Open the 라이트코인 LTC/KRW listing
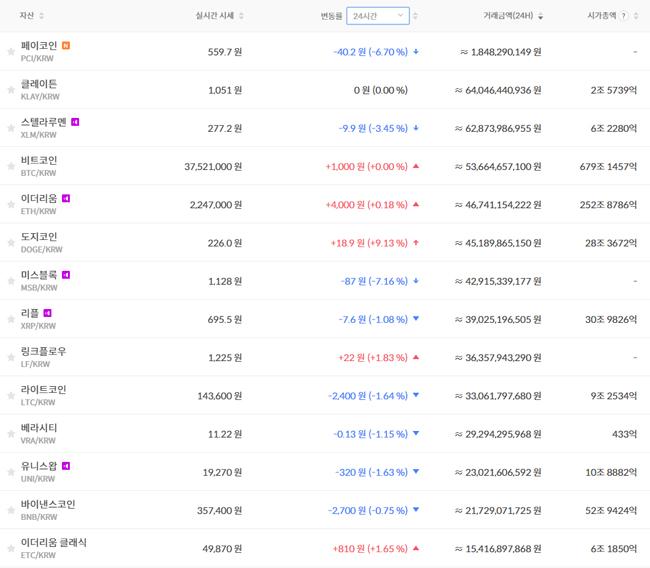The height and width of the screenshot is (568, 650). coord(43,395)
